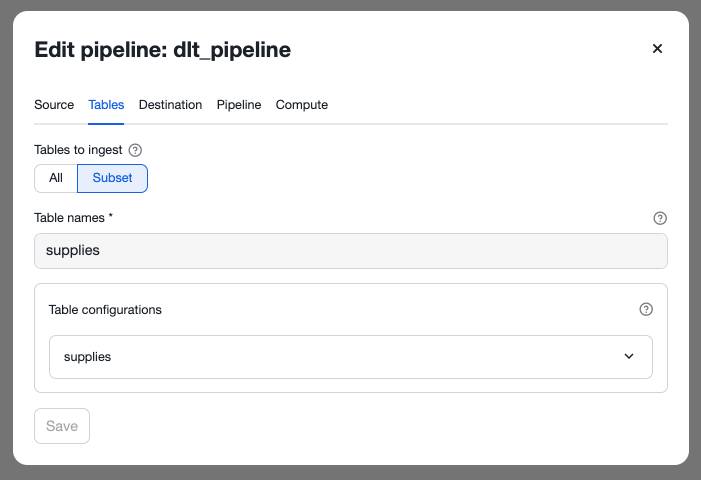Switch to the Compute tab
This screenshot has width=701, height=480.
(x=302, y=105)
